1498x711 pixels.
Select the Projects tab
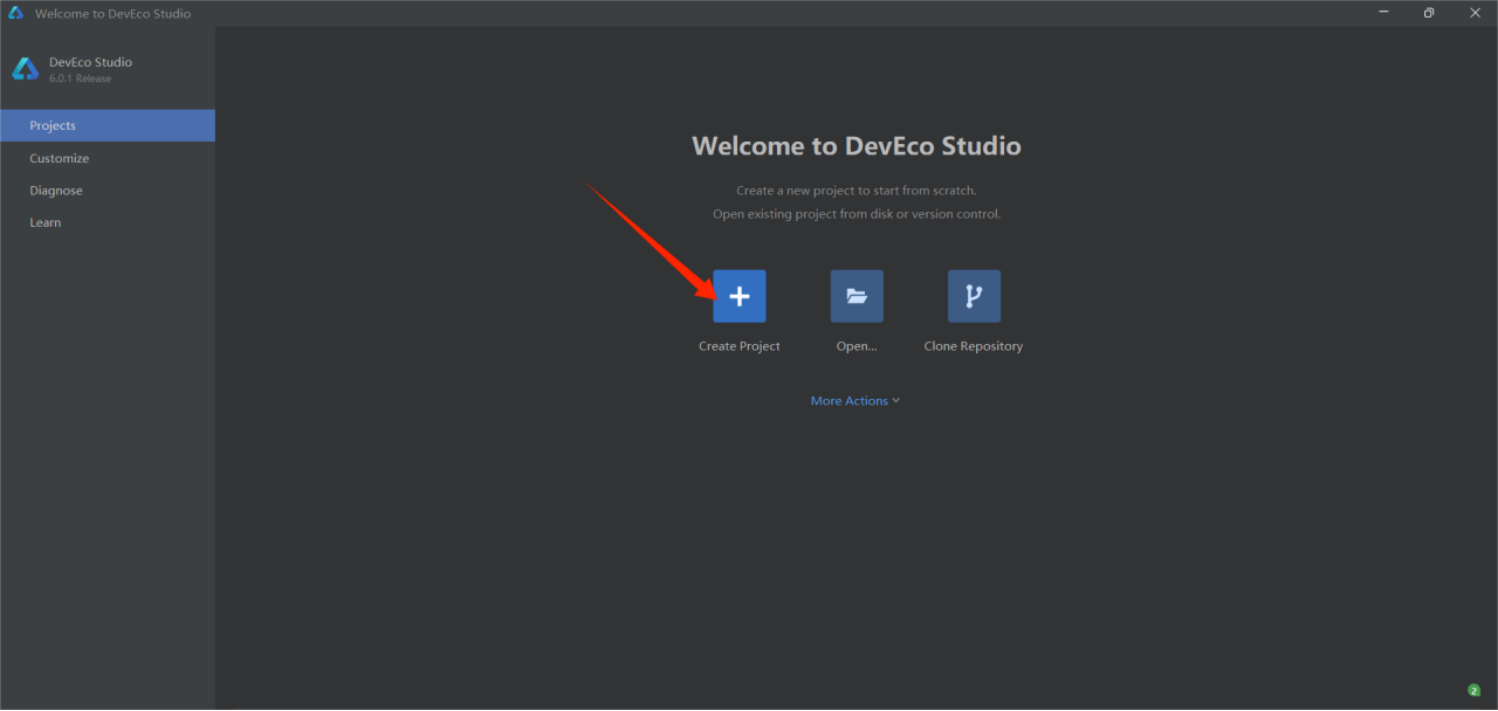tap(108, 125)
